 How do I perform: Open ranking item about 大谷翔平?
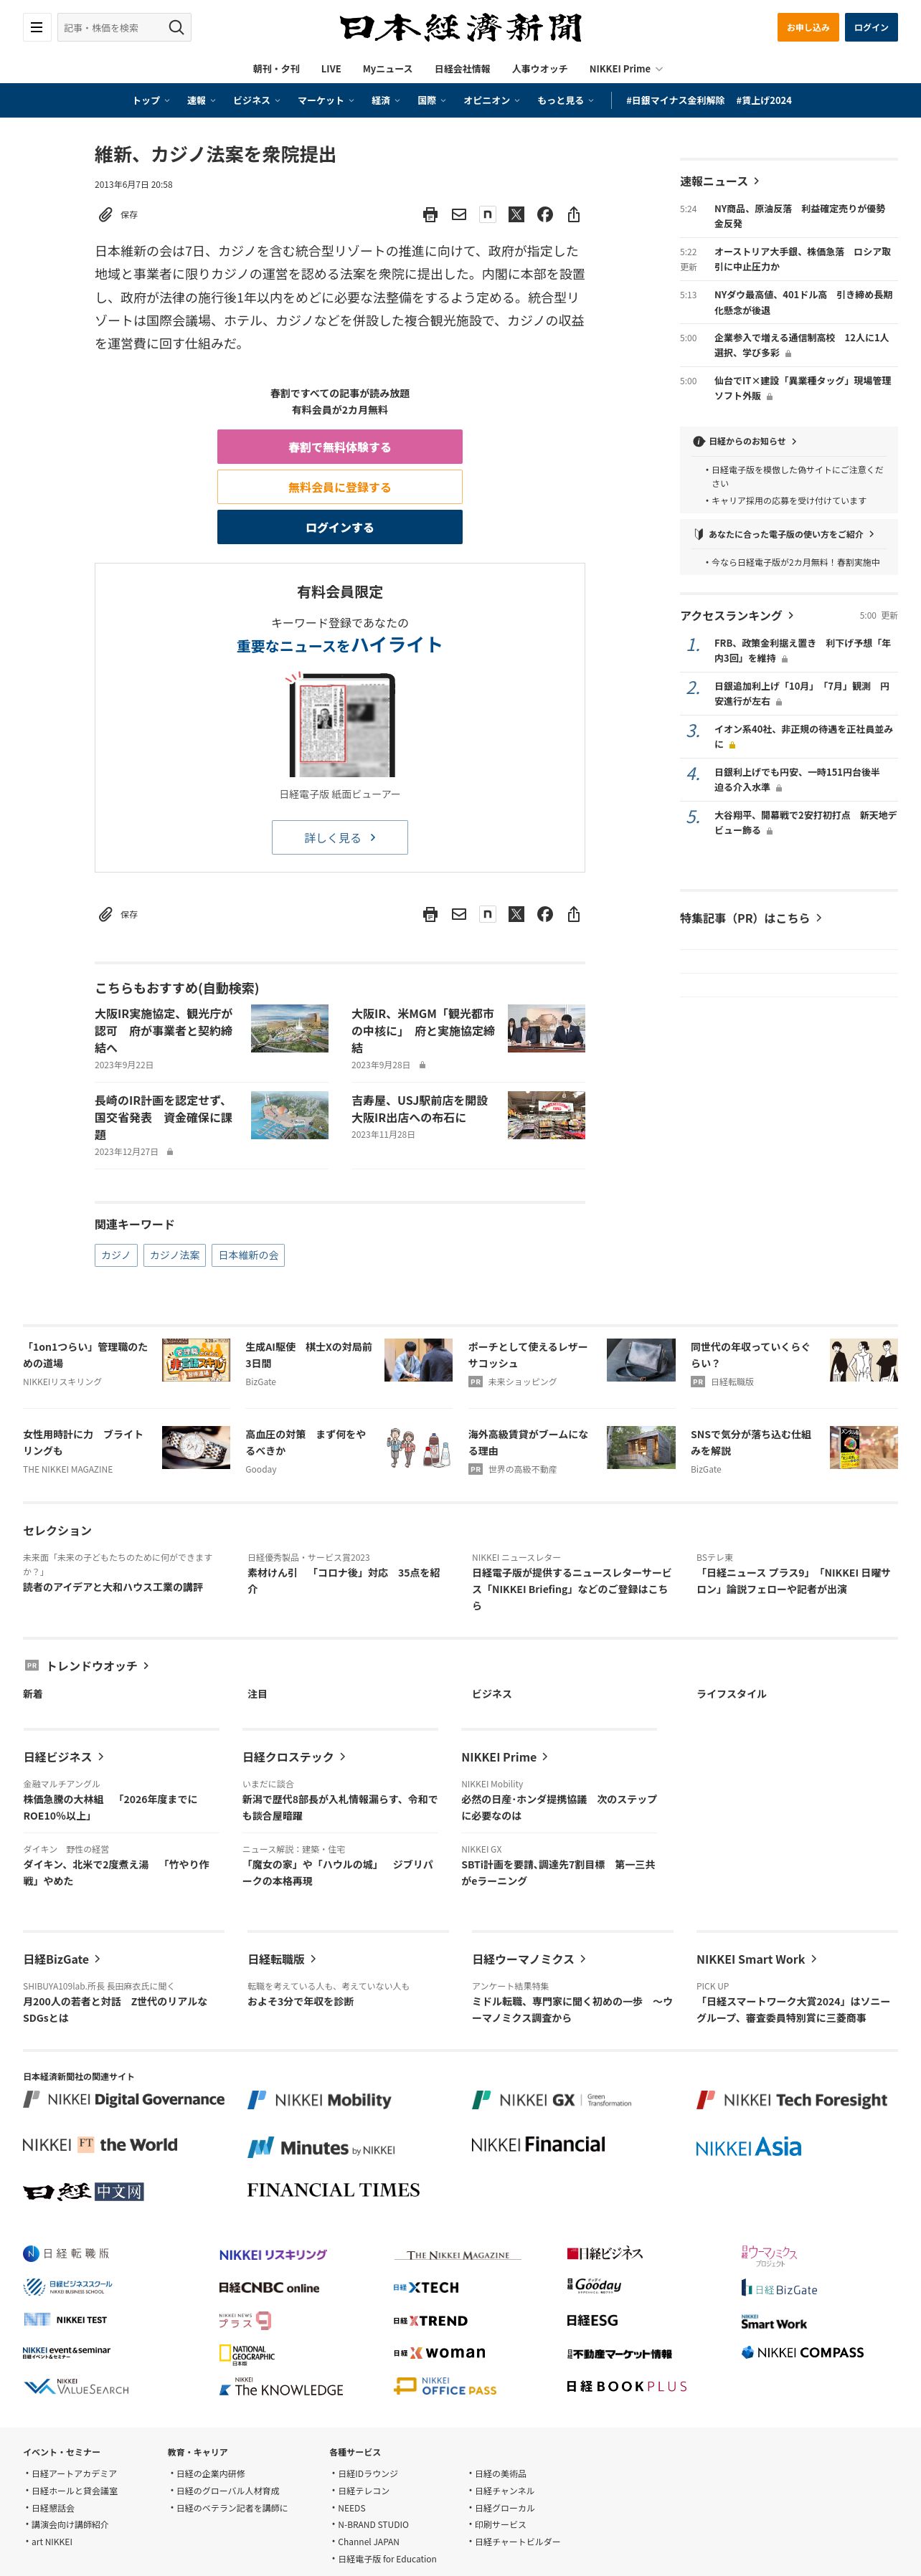pyautogui.click(x=805, y=822)
